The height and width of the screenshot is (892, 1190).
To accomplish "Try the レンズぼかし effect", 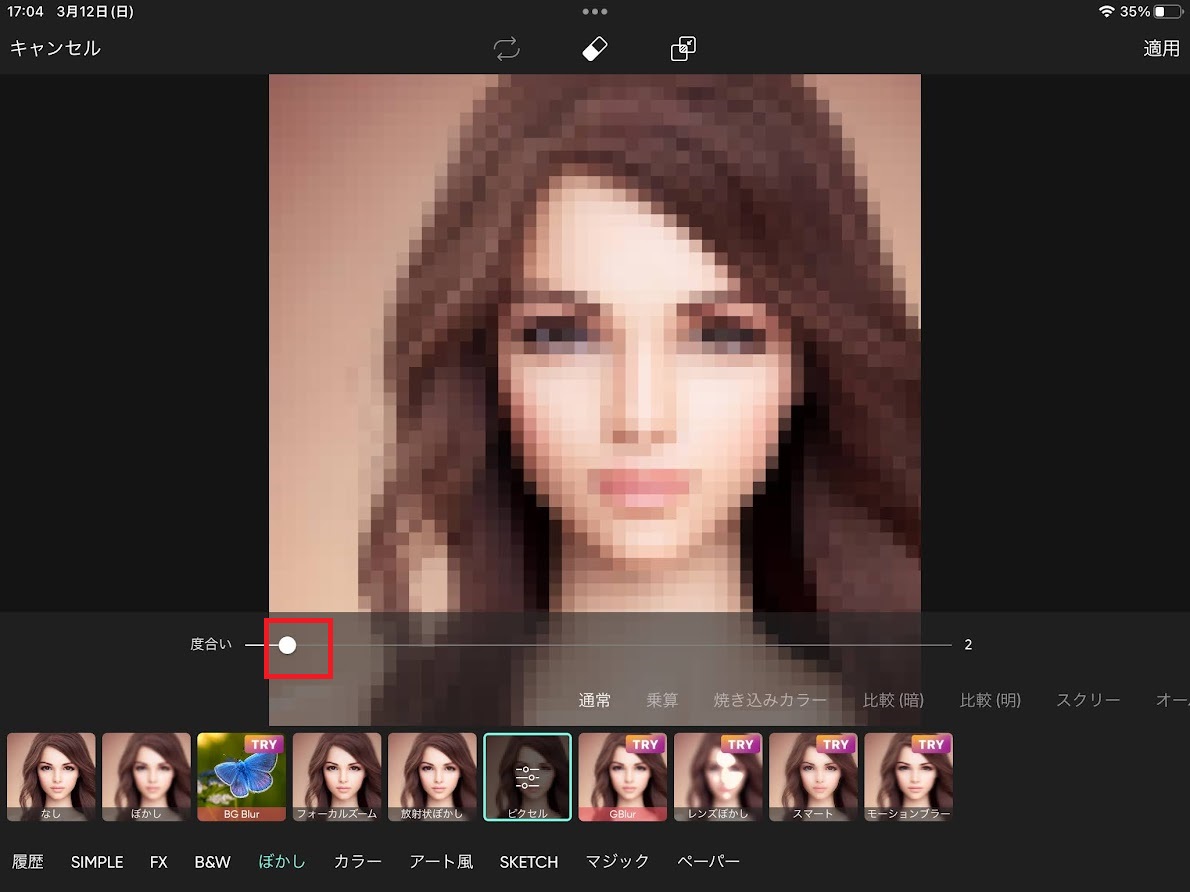I will click(x=717, y=777).
